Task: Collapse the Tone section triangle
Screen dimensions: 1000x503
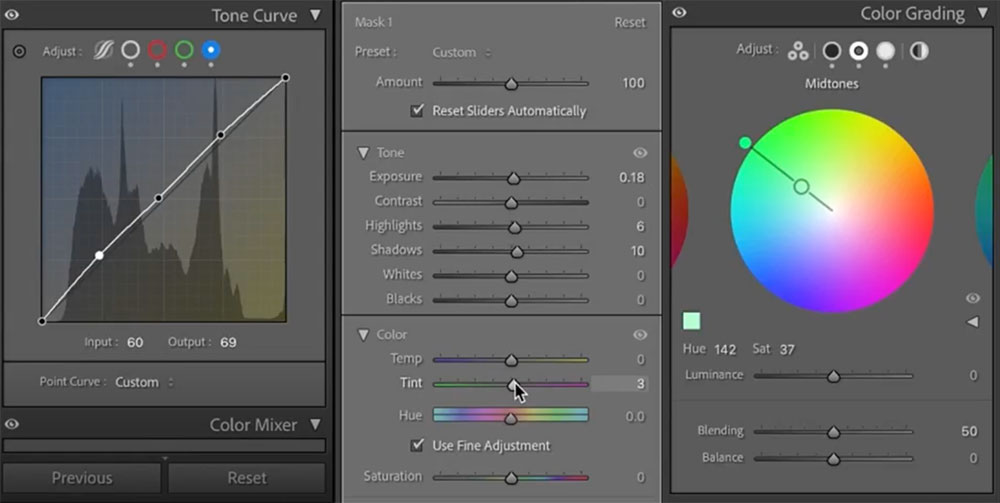Action: (363, 153)
